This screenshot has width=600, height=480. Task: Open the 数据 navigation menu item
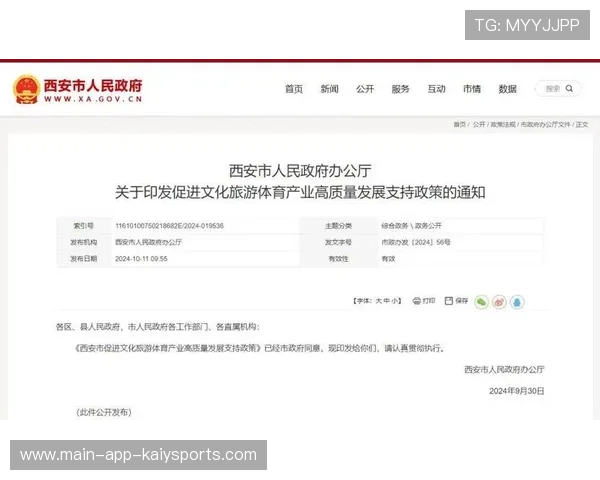pos(508,89)
